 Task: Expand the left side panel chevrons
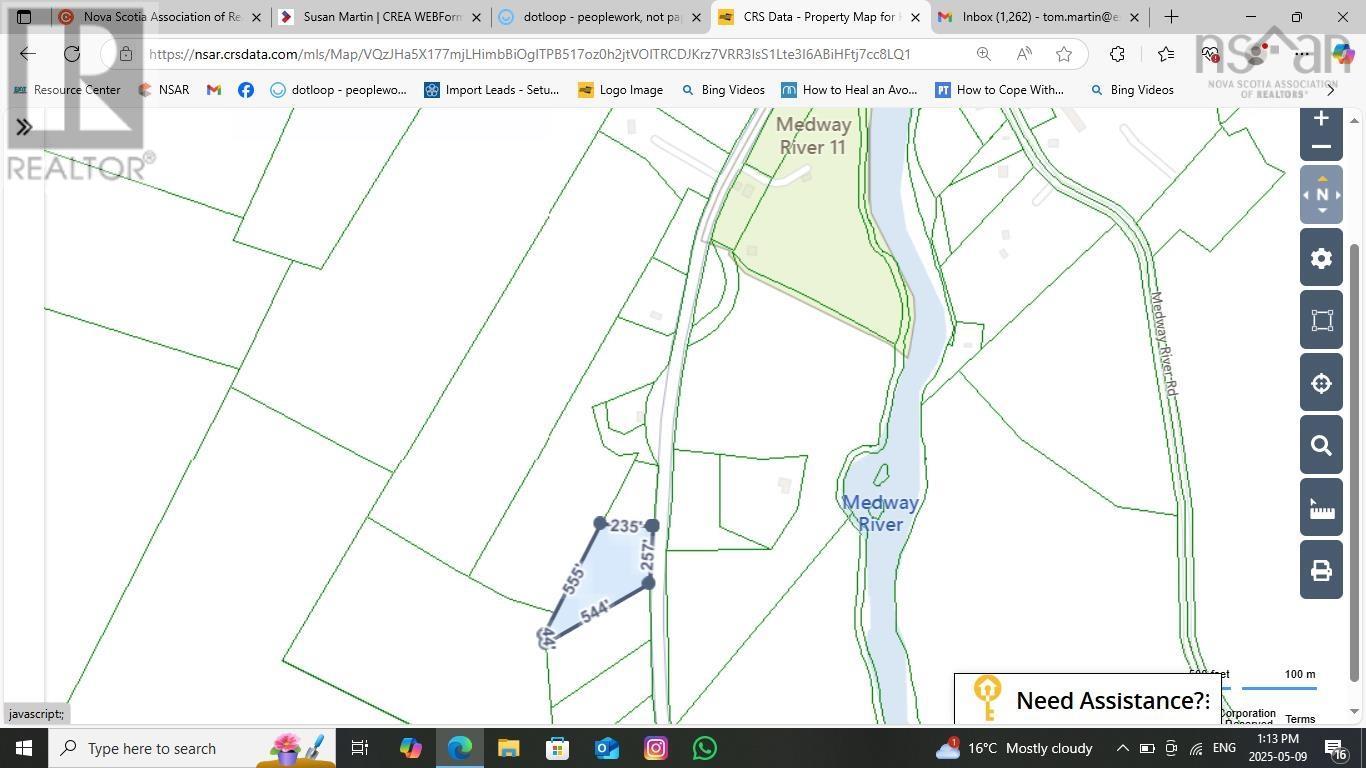24,127
